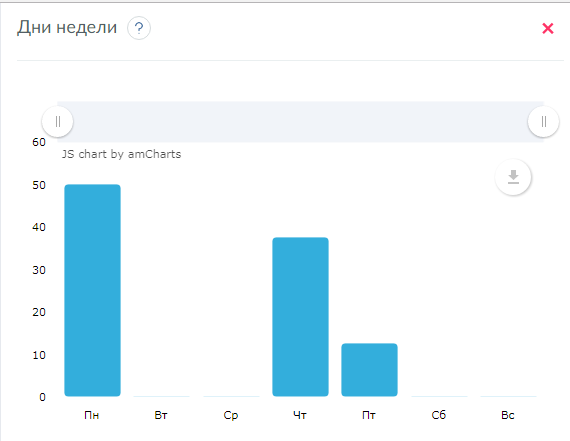570x441 pixels.
Task: Close the Дни недели panel
Action: pos(548,28)
